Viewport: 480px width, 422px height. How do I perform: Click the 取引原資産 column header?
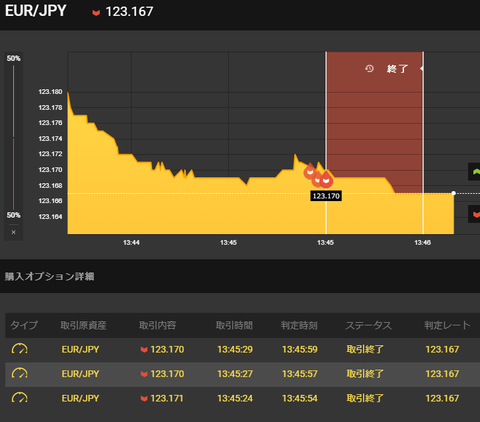83,325
